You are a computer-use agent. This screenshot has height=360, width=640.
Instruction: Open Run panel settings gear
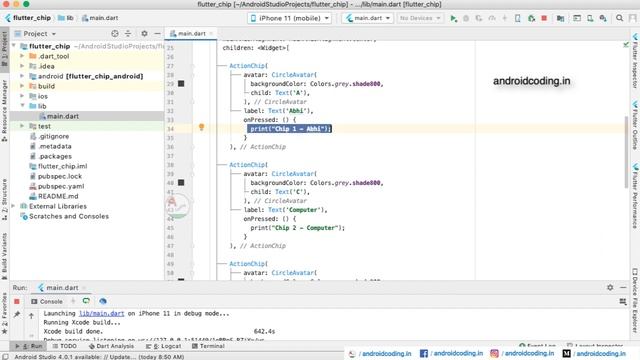pyautogui.click(x=610, y=287)
